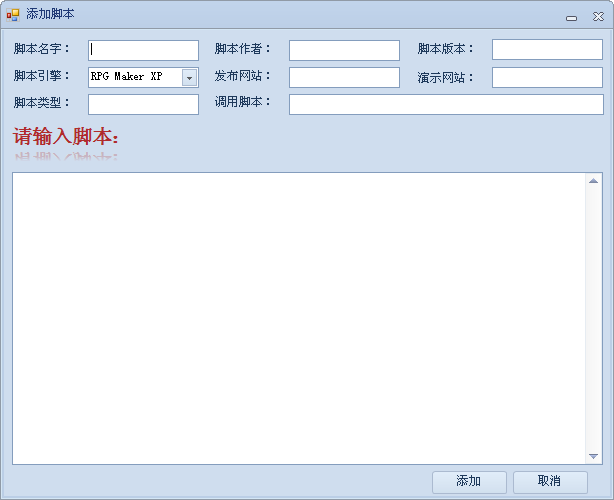Click the 脚本名字 input field
614x500 pixels.
(x=143, y=50)
